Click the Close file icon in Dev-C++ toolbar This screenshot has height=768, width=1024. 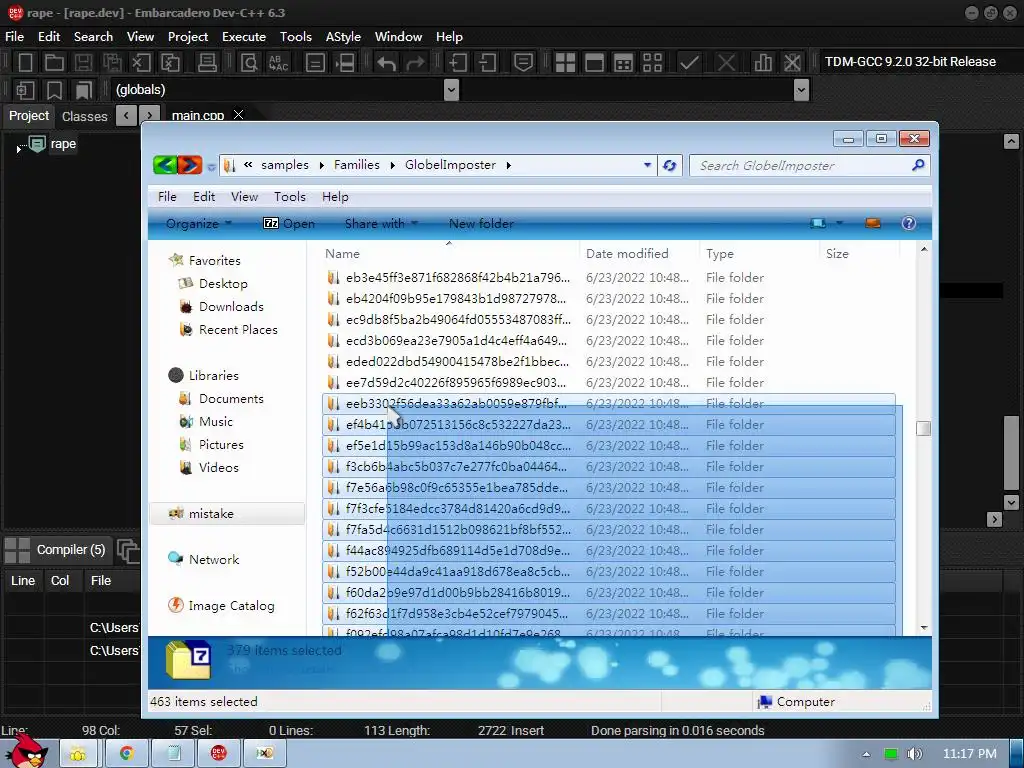[141, 63]
